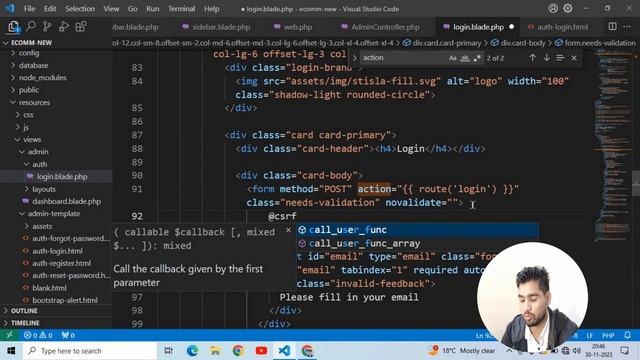Expand the OUTLINE section

coord(56,311)
